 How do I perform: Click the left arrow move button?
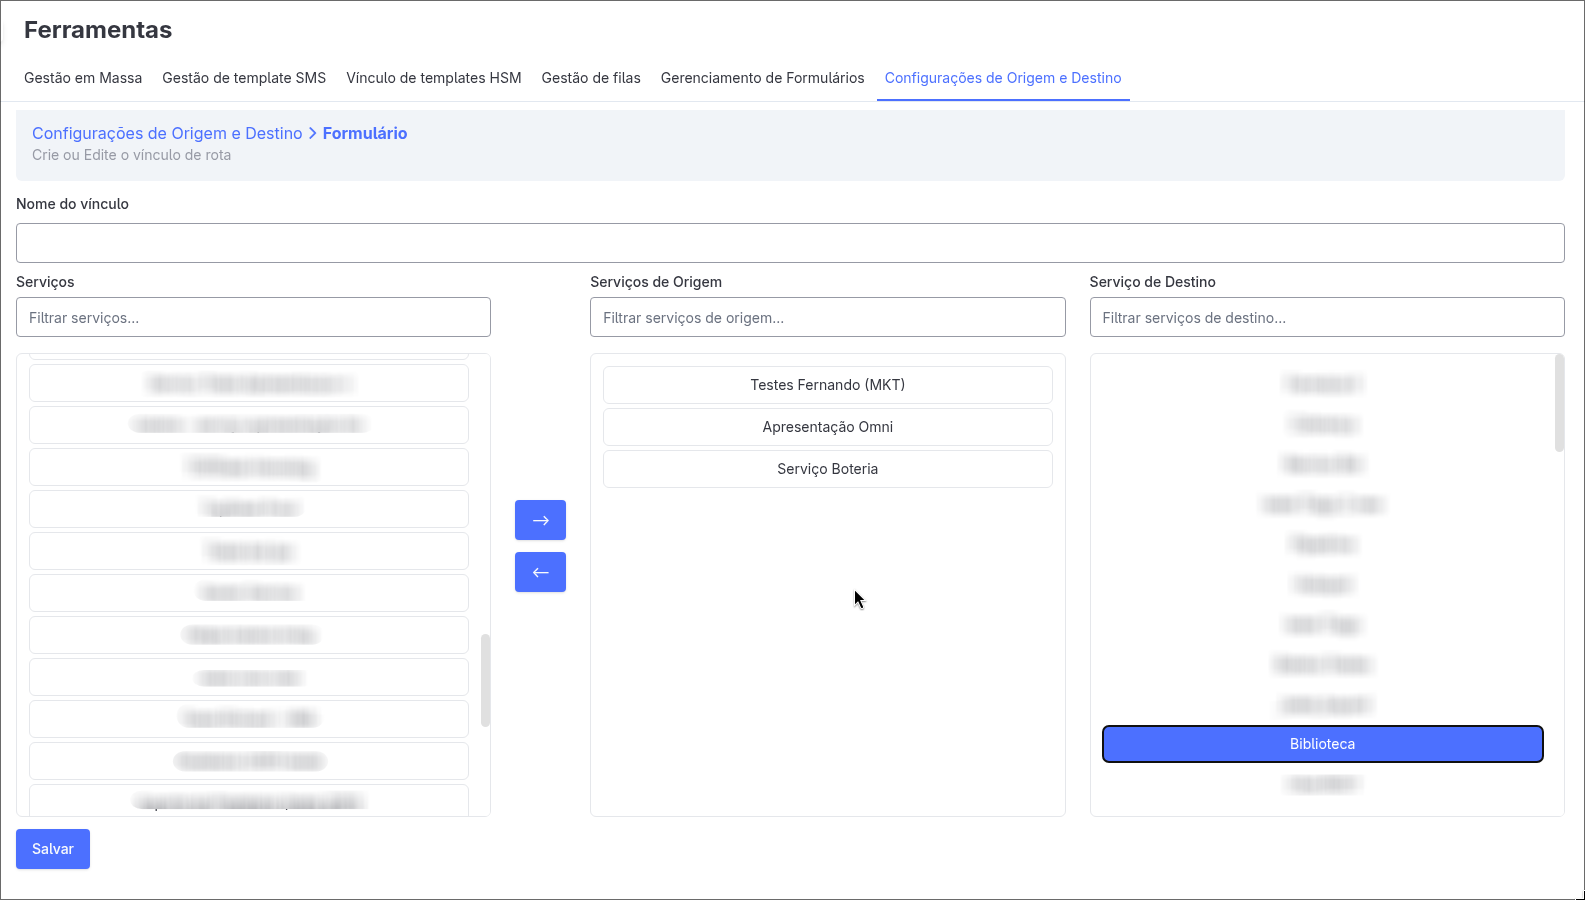pos(540,572)
